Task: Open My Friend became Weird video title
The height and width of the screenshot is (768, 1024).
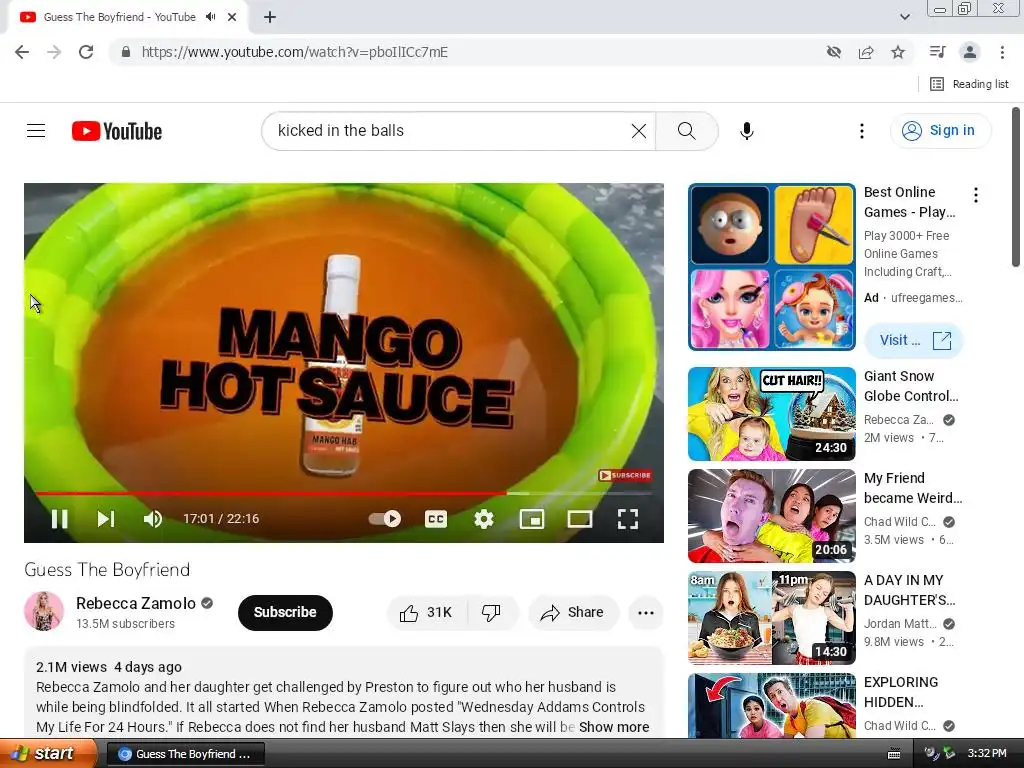Action: tap(912, 488)
